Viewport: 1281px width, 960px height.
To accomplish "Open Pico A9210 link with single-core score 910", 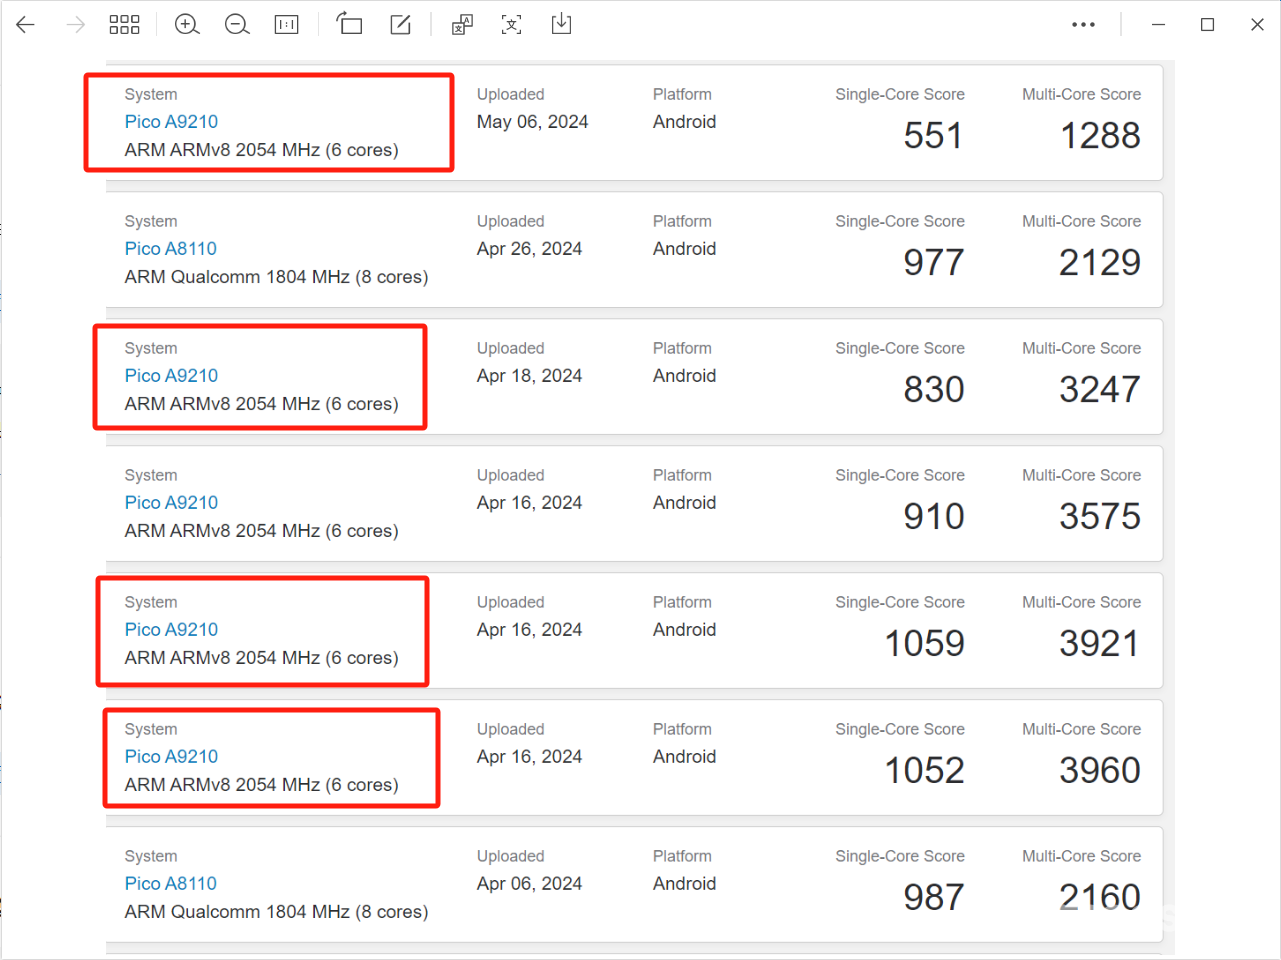I will 171,503.
